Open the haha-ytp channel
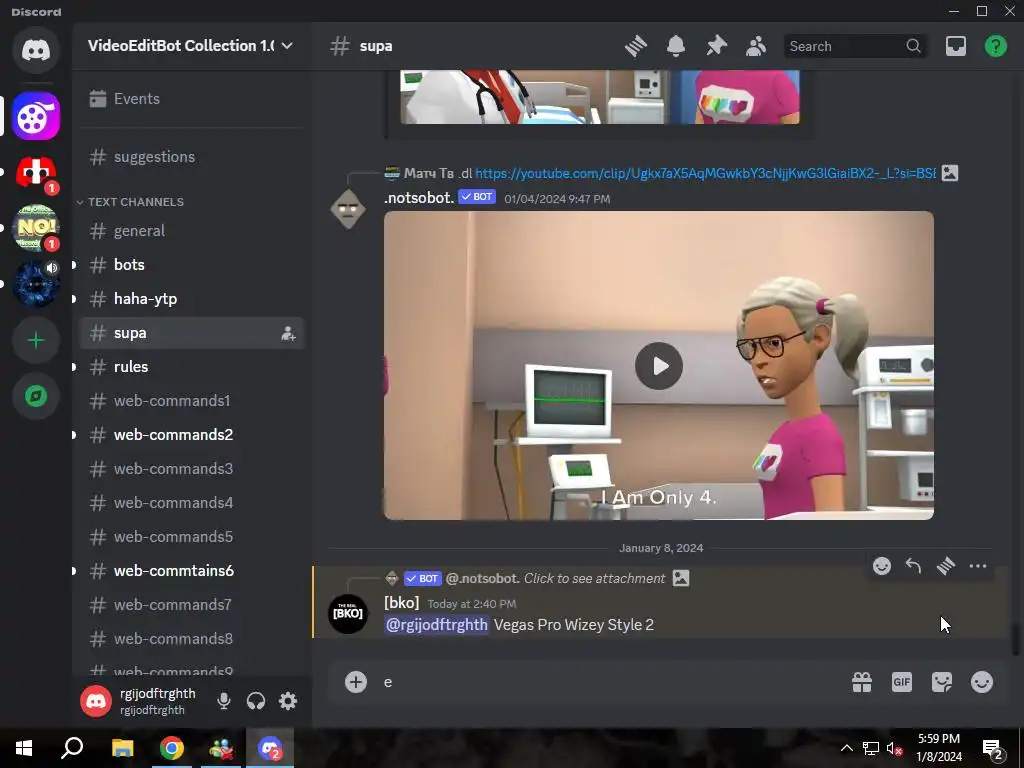The height and width of the screenshot is (768, 1024). pos(191,298)
